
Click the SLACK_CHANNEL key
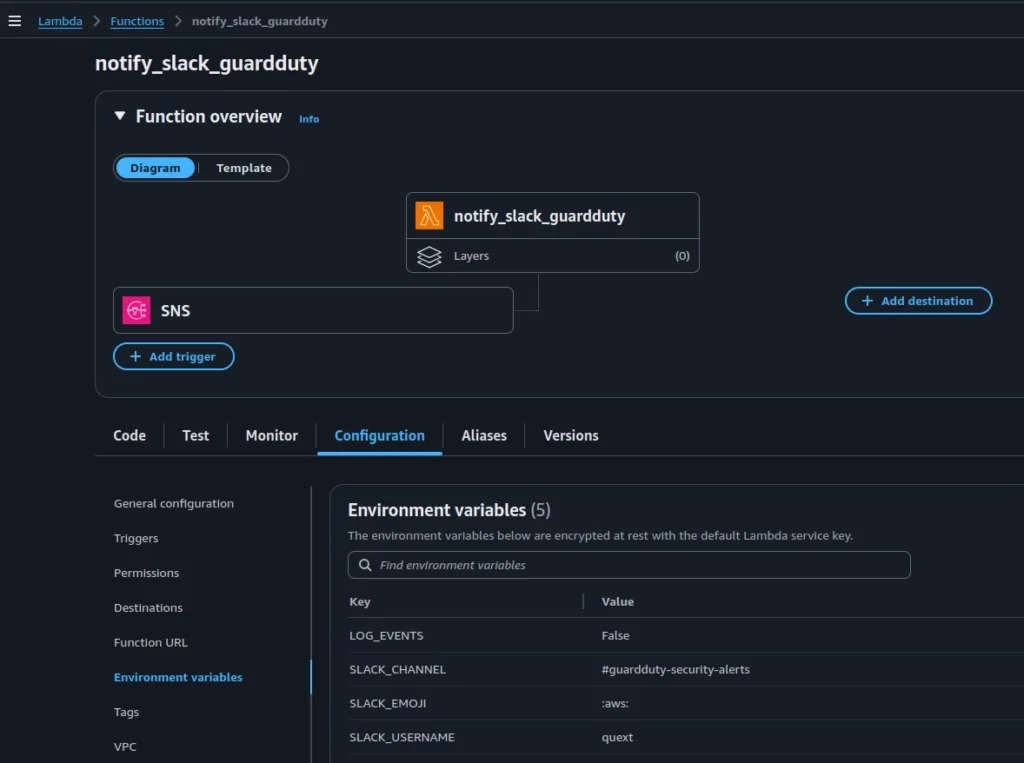[x=398, y=670]
